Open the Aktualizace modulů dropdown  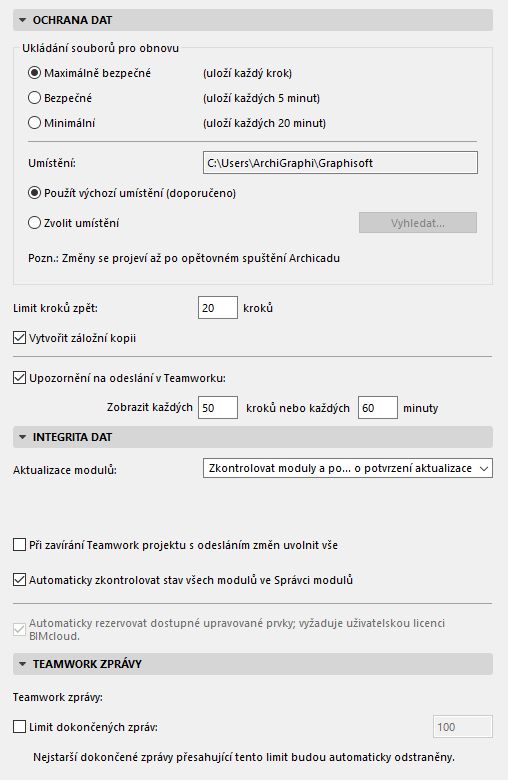(x=348, y=469)
